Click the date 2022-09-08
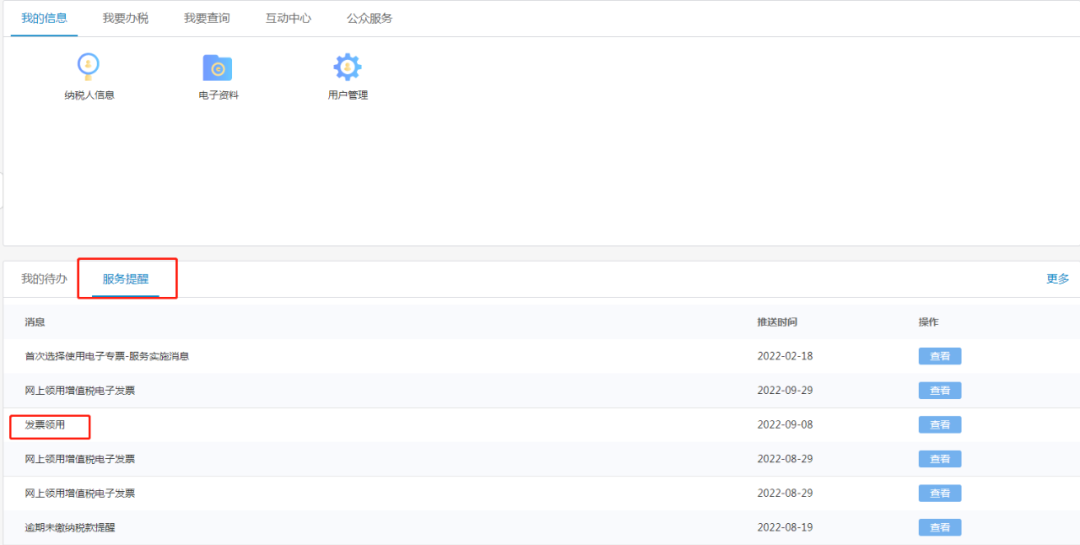 point(785,425)
